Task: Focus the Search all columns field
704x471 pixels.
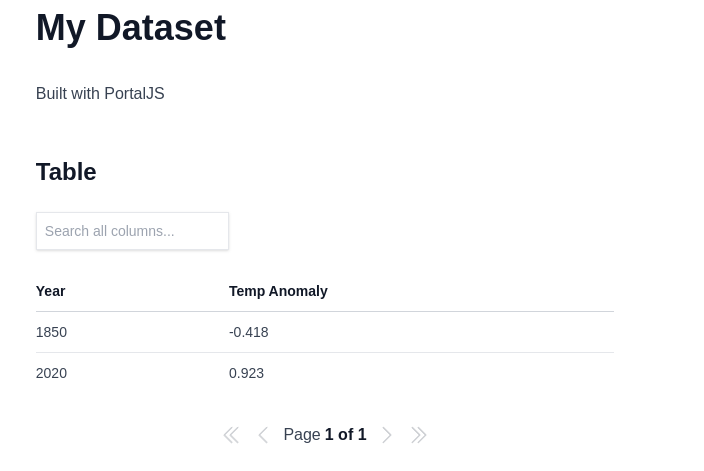Action: [x=132, y=231]
